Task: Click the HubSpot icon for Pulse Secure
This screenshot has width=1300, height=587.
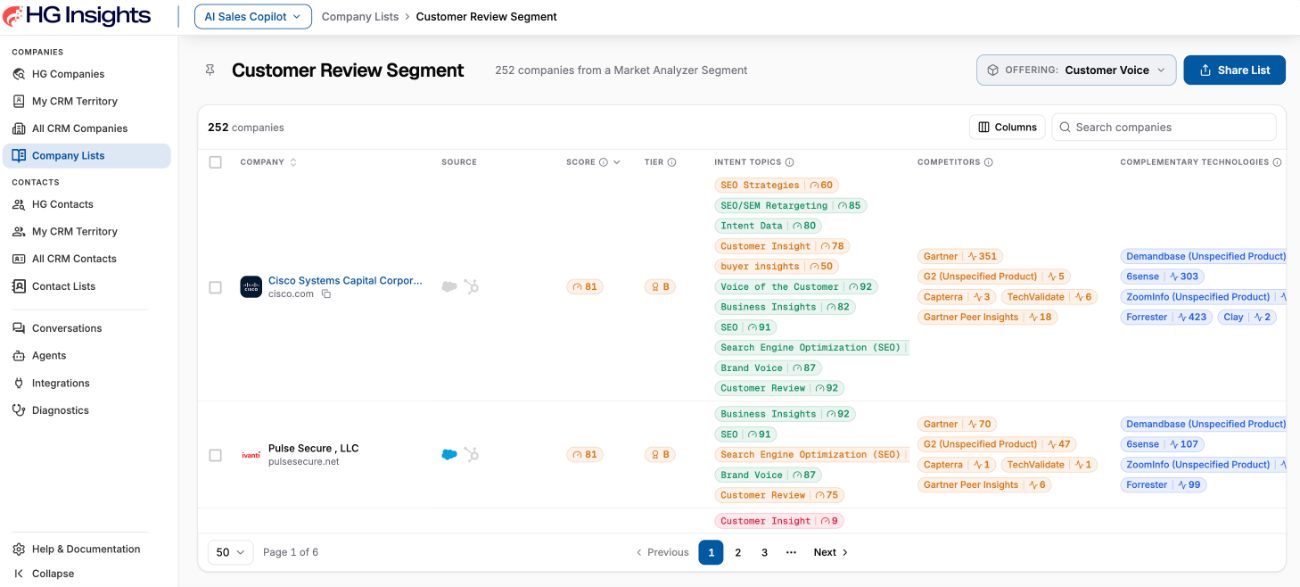Action: pyautogui.click(x=472, y=454)
